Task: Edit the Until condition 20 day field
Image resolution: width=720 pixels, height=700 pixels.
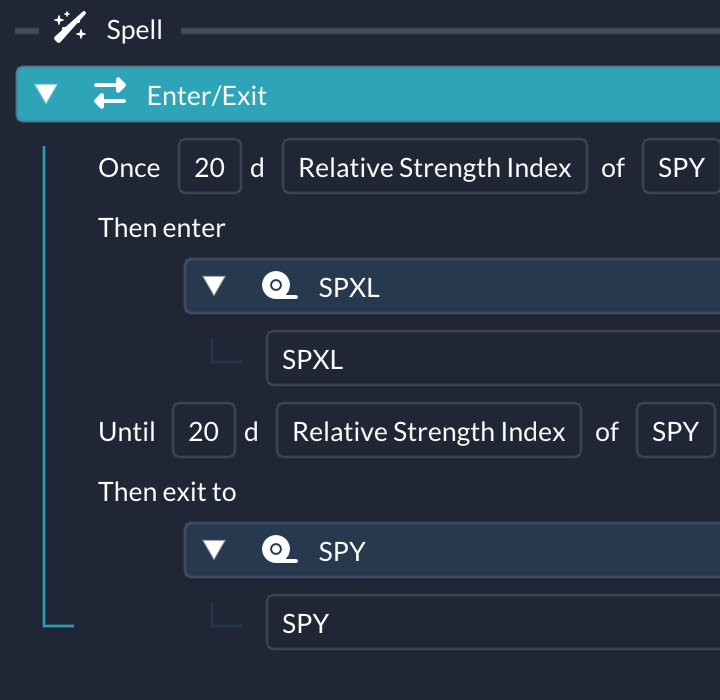Action: click(x=204, y=430)
